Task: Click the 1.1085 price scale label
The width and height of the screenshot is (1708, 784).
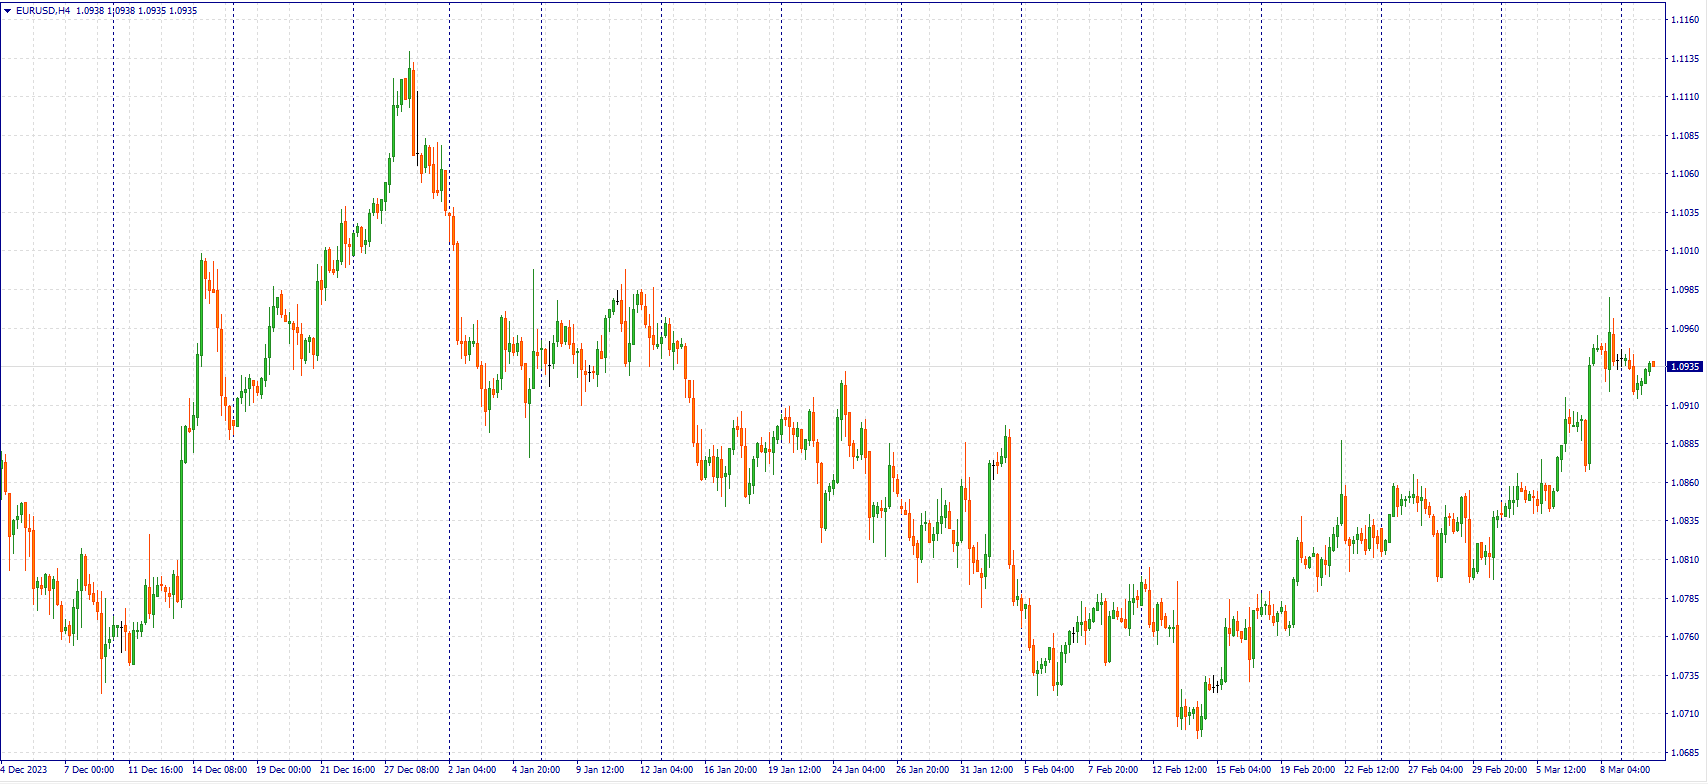Action: [1684, 136]
